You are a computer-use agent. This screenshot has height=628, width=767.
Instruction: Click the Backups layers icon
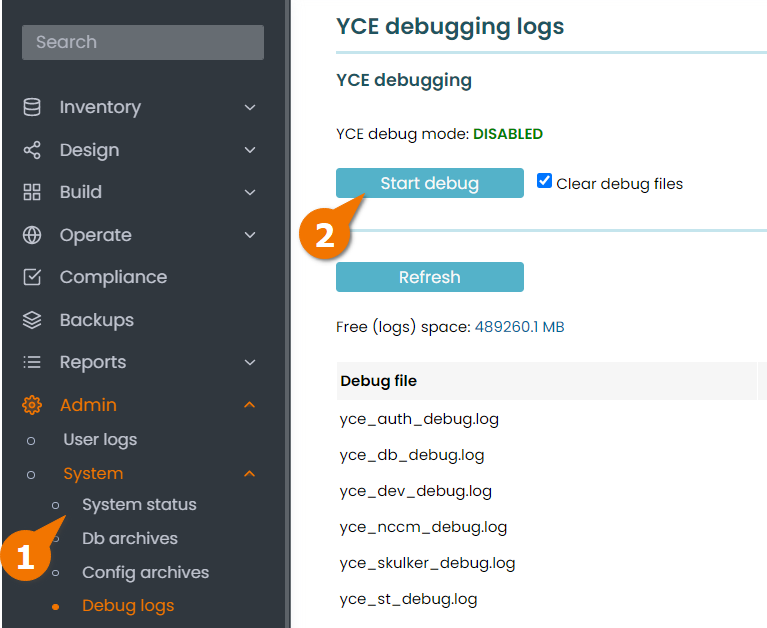(x=32, y=320)
